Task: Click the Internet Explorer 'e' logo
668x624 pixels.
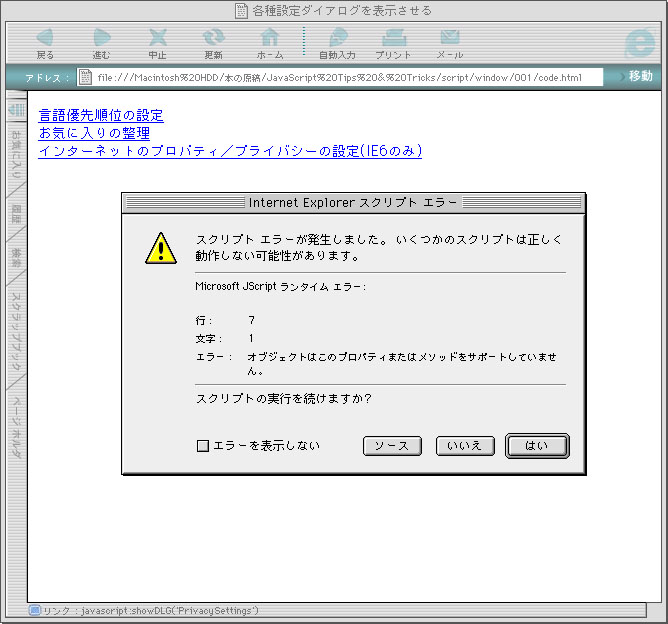Action: click(x=640, y=43)
